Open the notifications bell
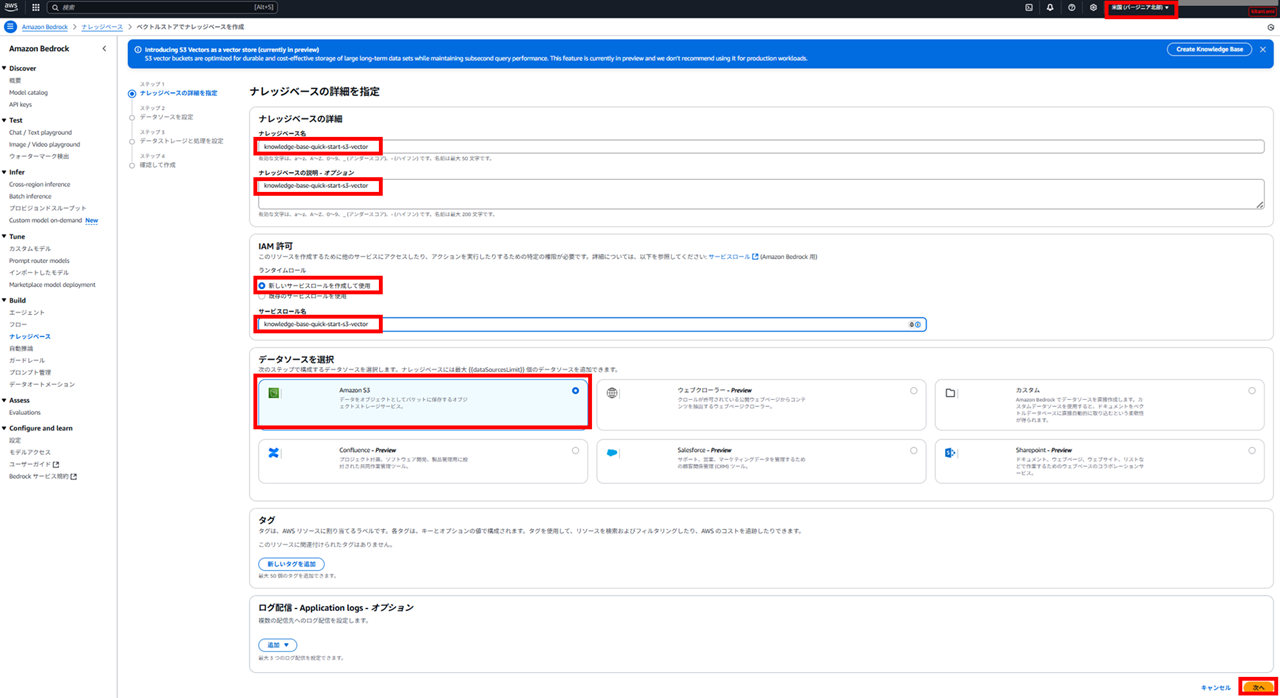Screen dimensions: 1280x698 1050,7
